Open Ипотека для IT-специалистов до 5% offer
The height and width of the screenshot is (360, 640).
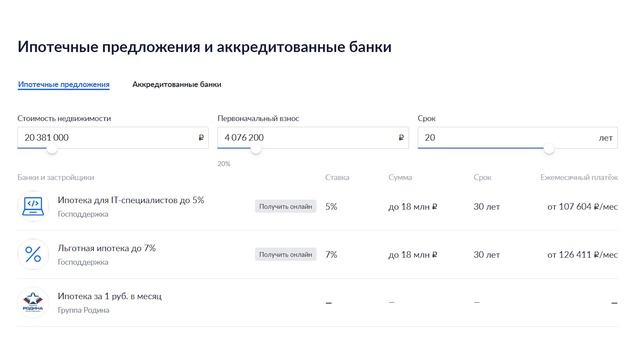pyautogui.click(x=131, y=200)
